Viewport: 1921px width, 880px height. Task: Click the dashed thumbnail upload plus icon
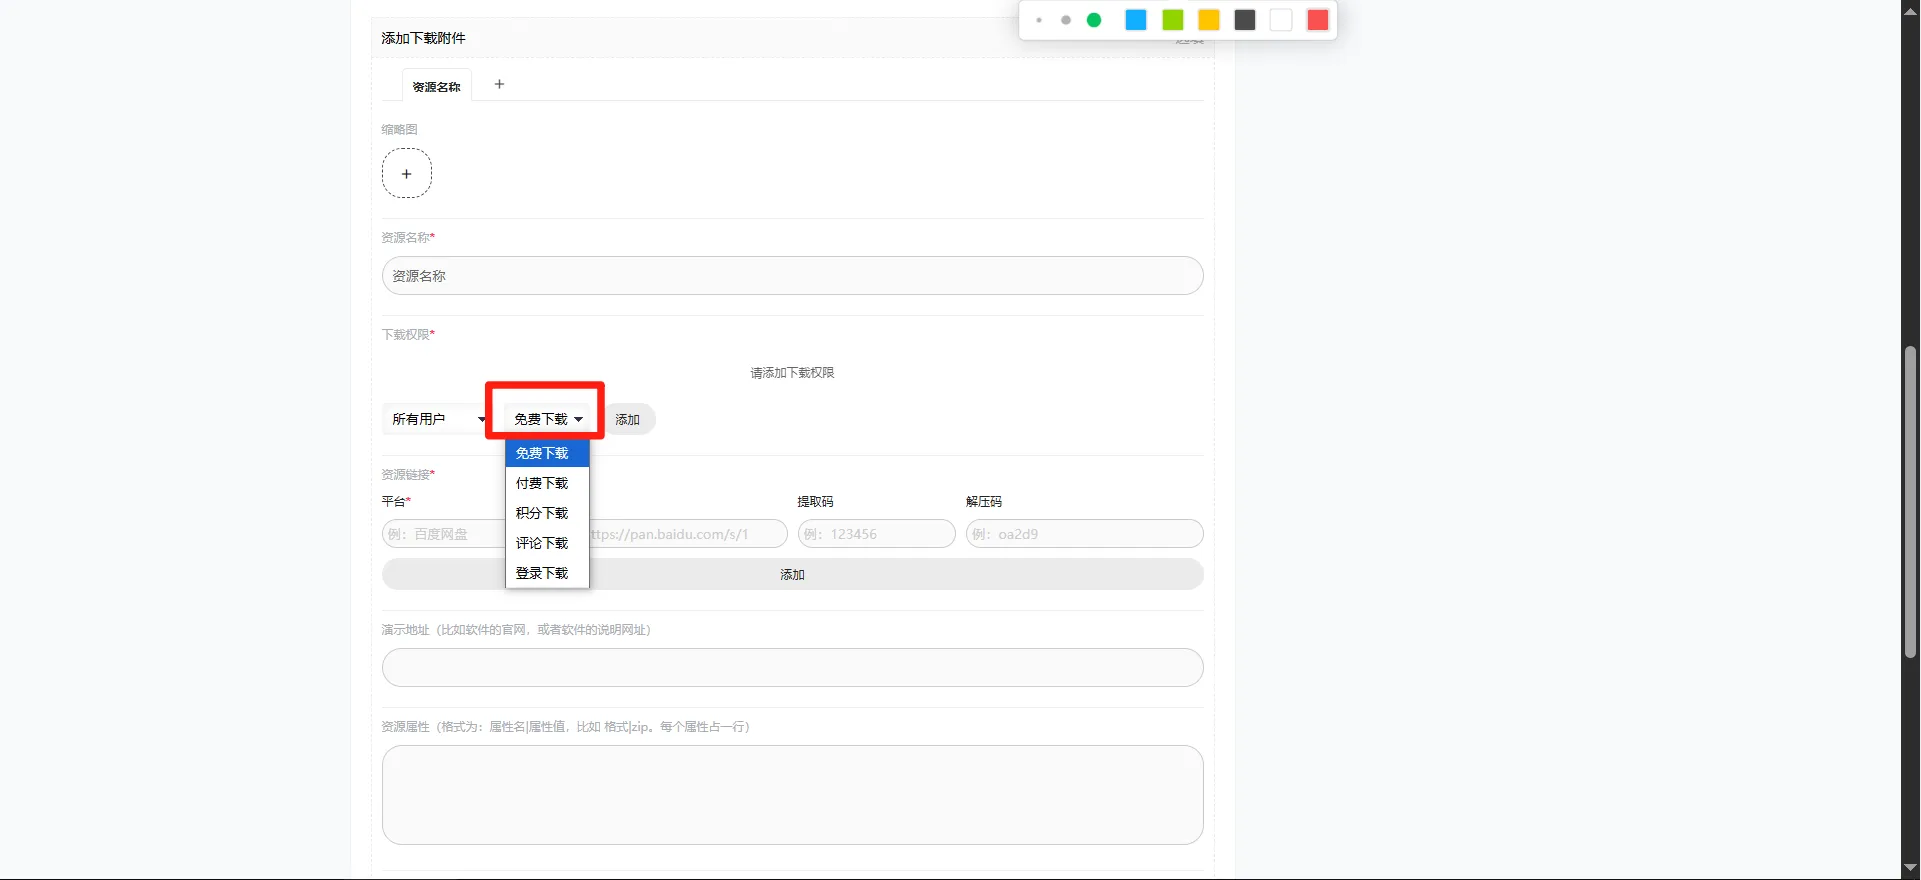(406, 174)
